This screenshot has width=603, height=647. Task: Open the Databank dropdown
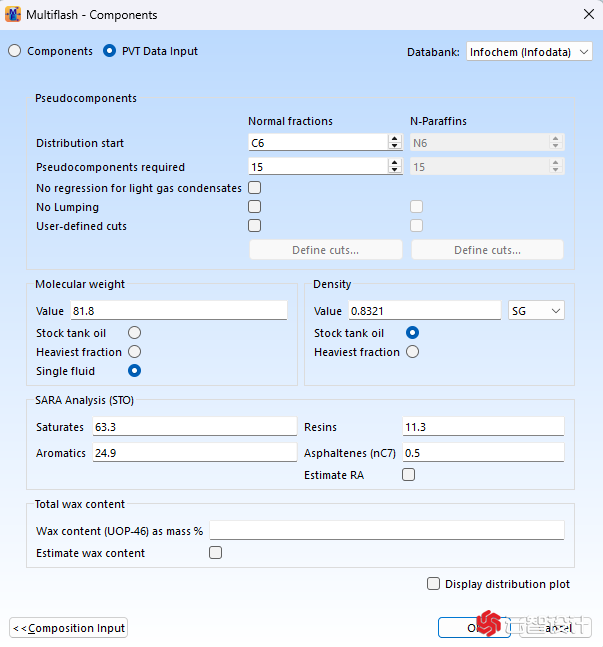tap(529, 52)
